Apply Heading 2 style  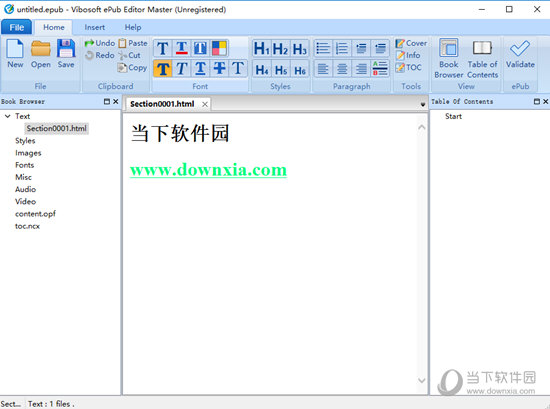tap(281, 48)
